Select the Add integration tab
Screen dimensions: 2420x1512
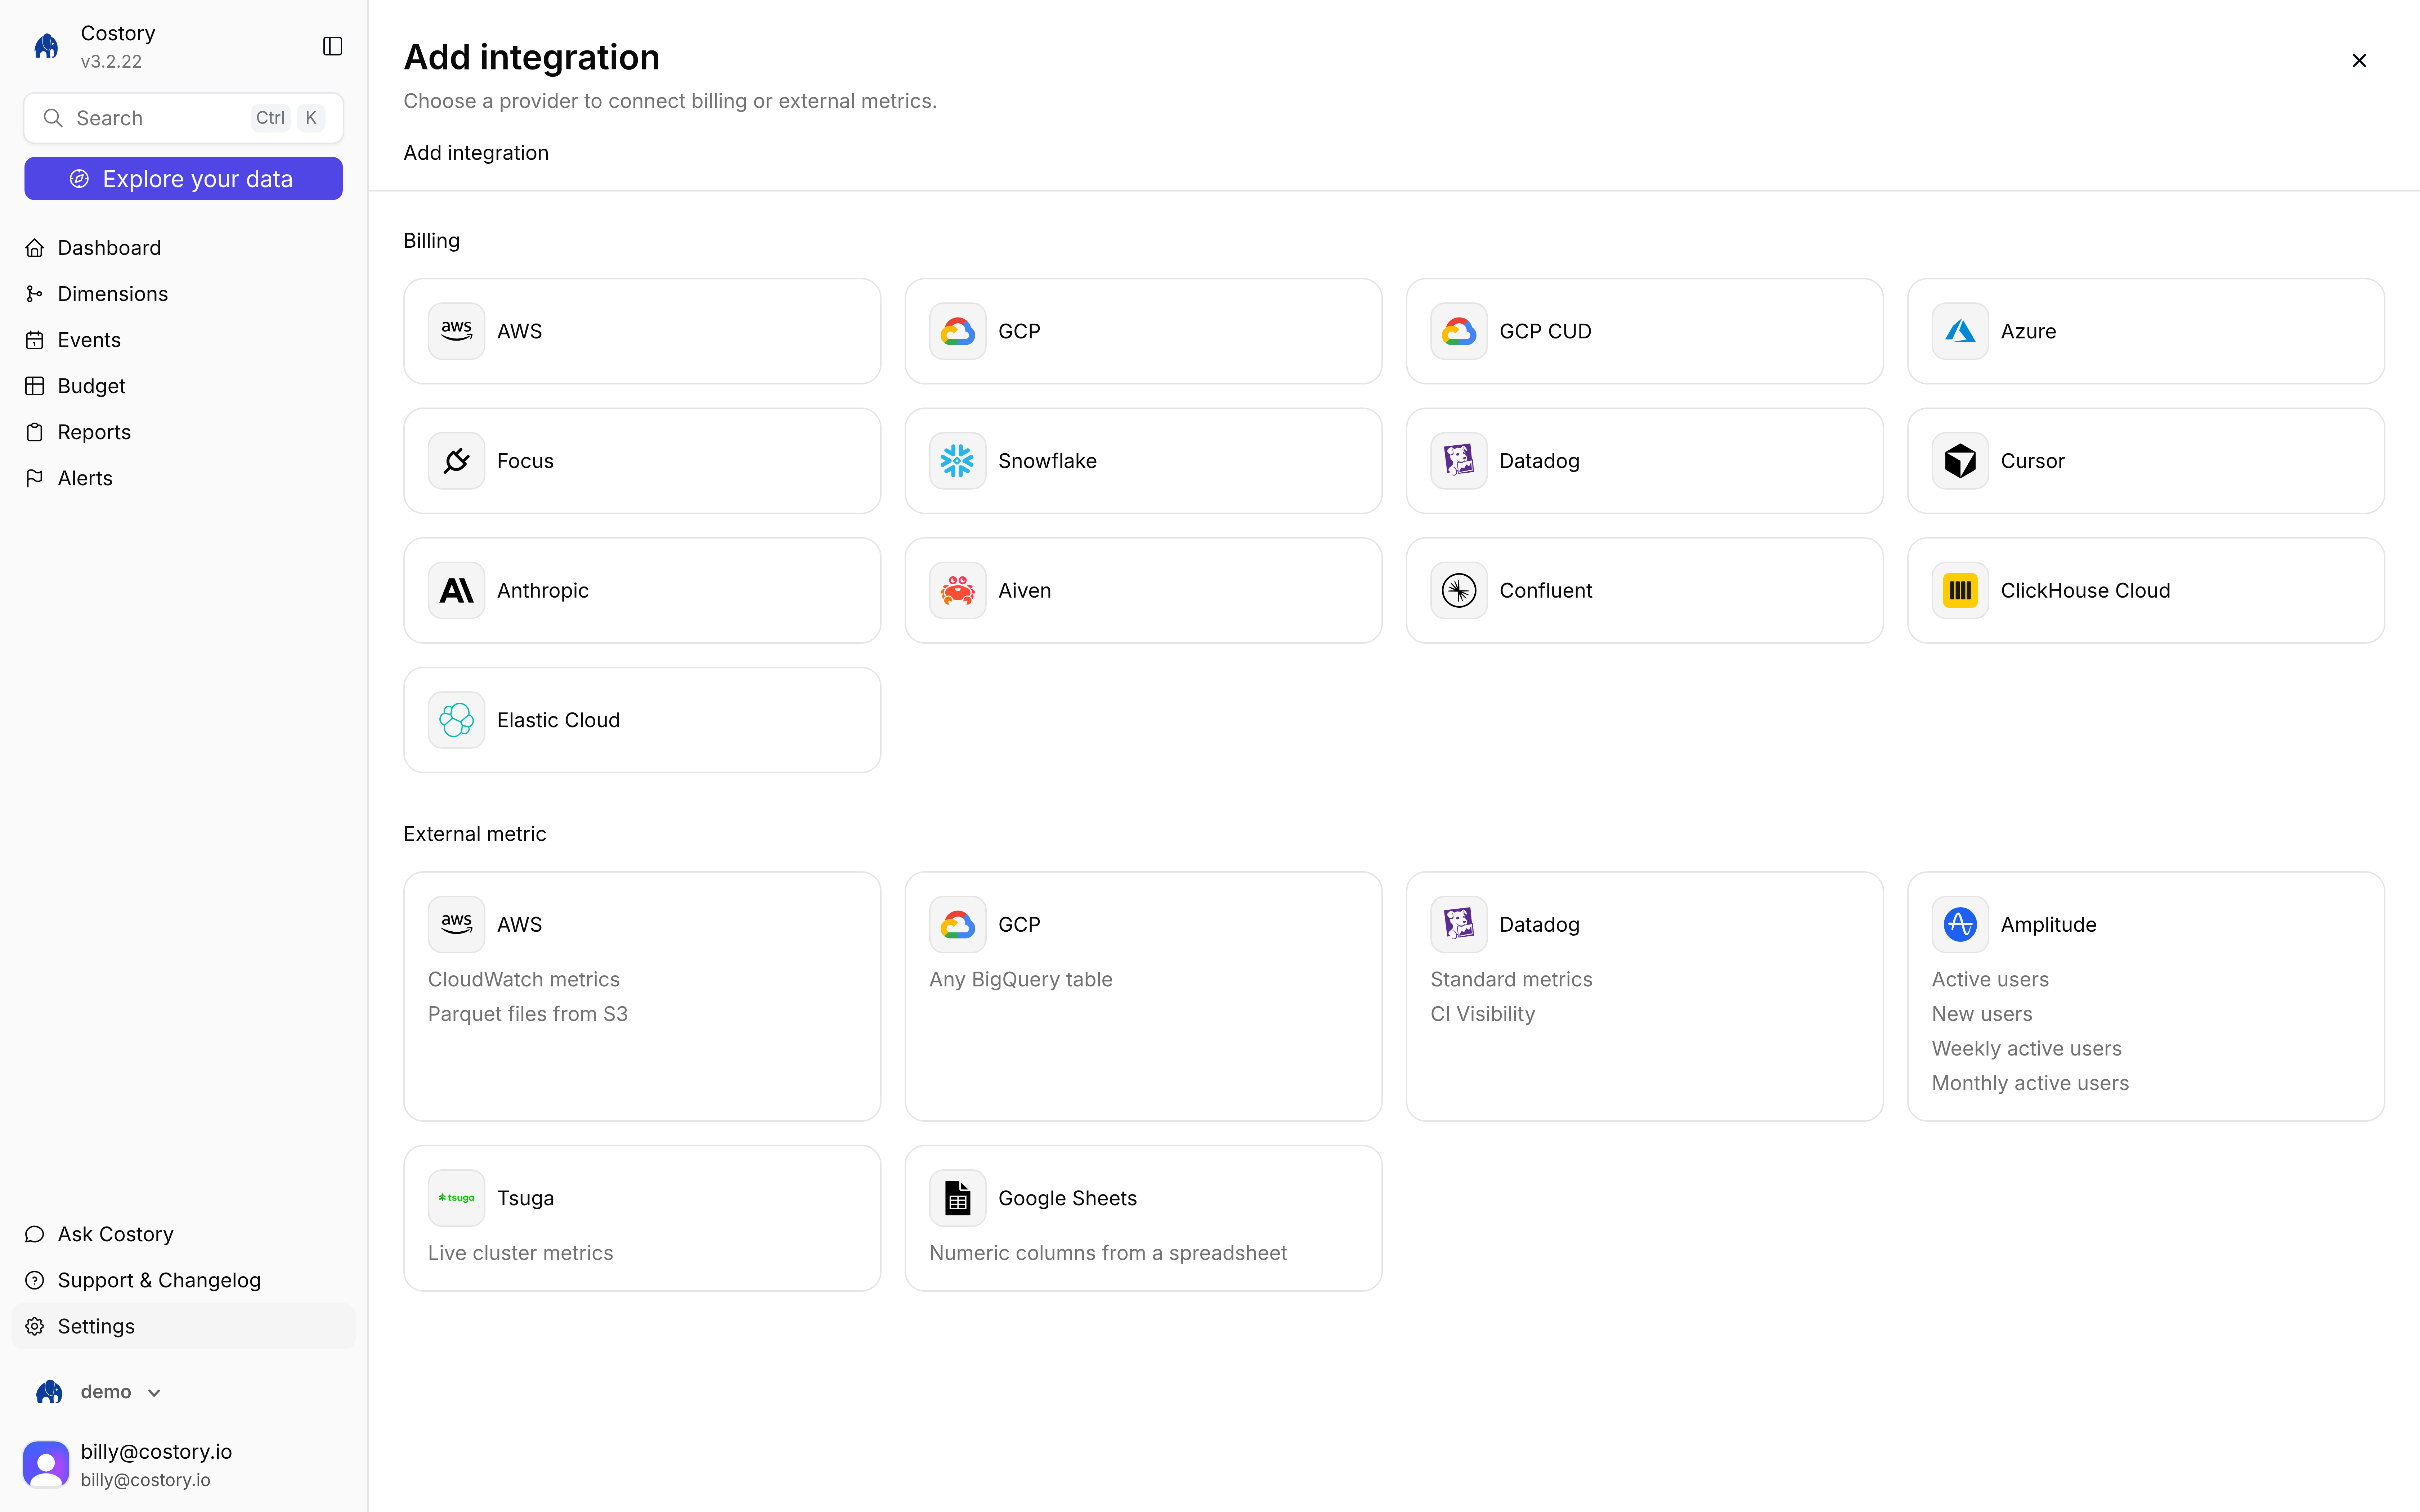(476, 153)
